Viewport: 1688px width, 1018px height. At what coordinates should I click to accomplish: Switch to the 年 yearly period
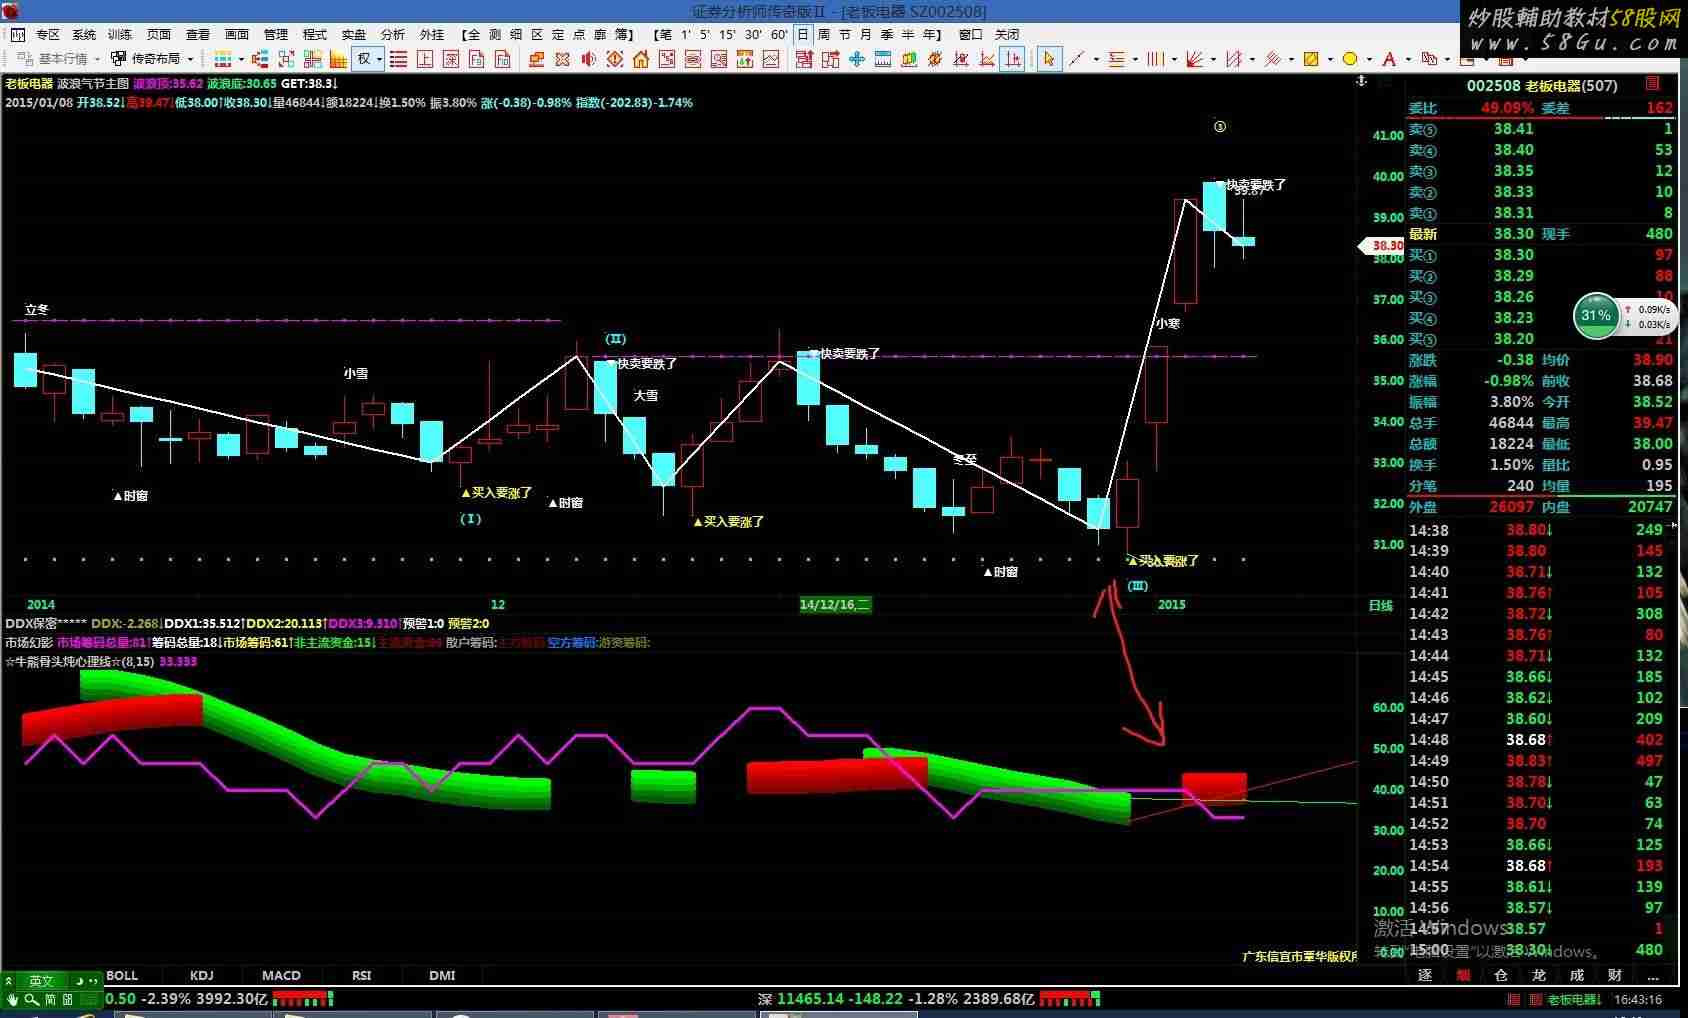pyautogui.click(x=928, y=34)
